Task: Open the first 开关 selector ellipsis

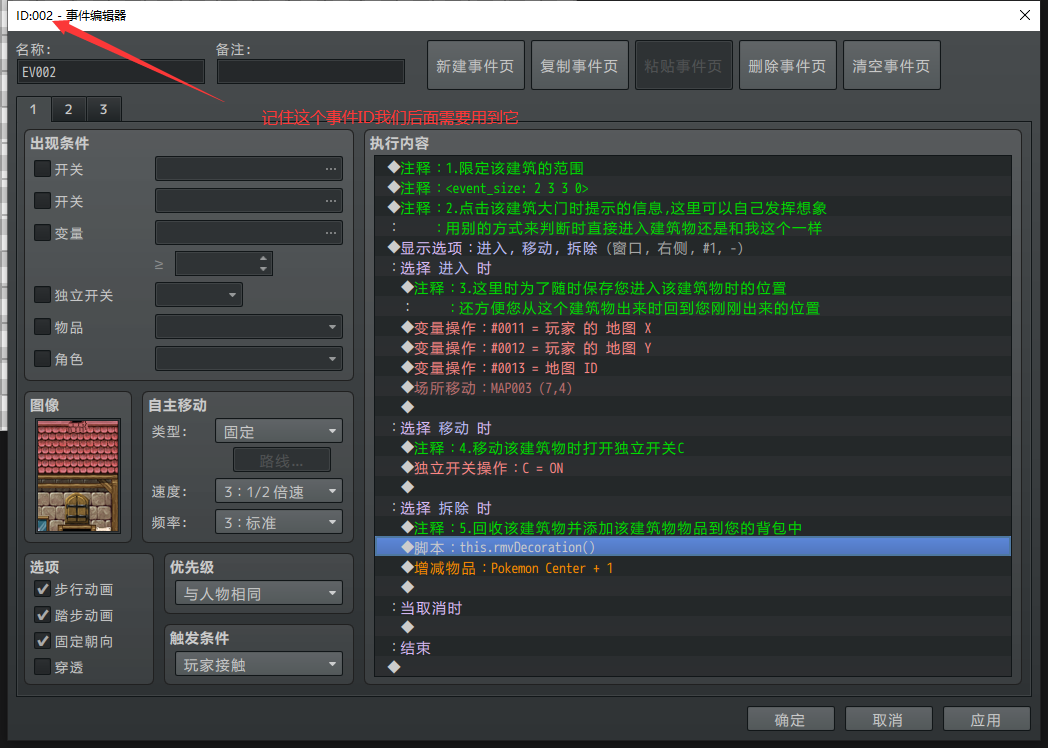Action: pyautogui.click(x=330, y=169)
